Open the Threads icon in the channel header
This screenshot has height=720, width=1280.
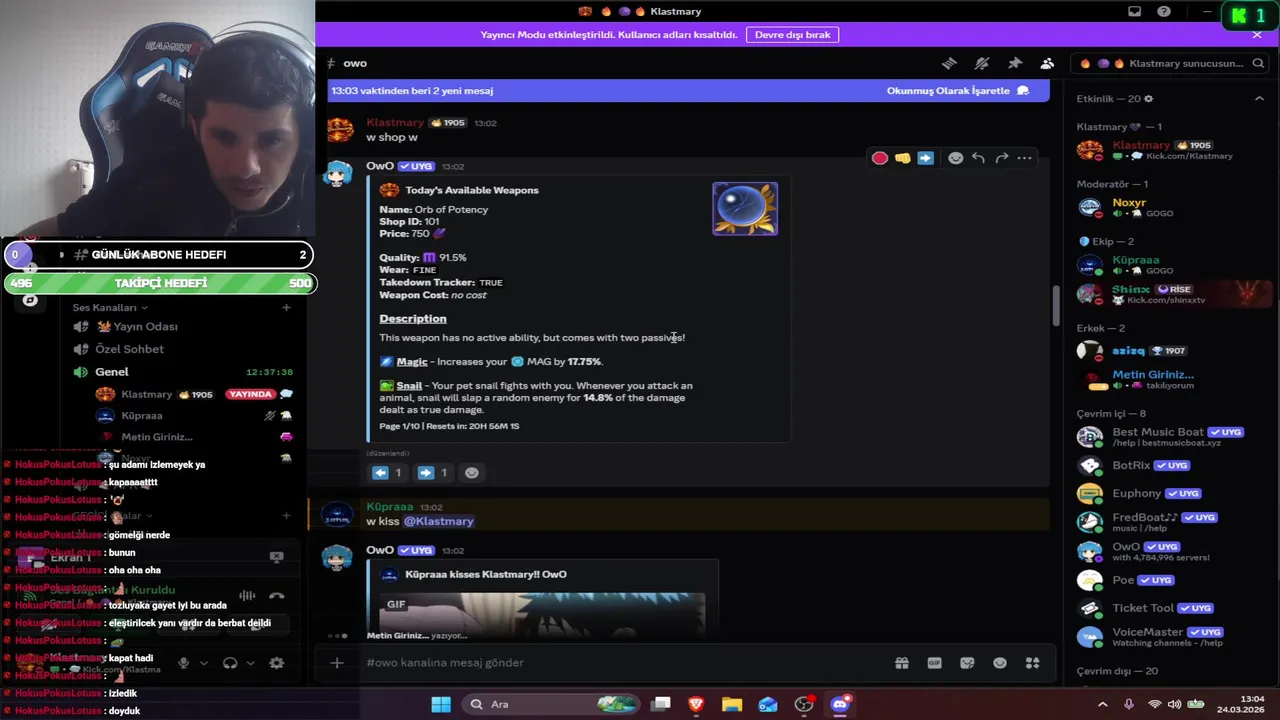point(949,63)
